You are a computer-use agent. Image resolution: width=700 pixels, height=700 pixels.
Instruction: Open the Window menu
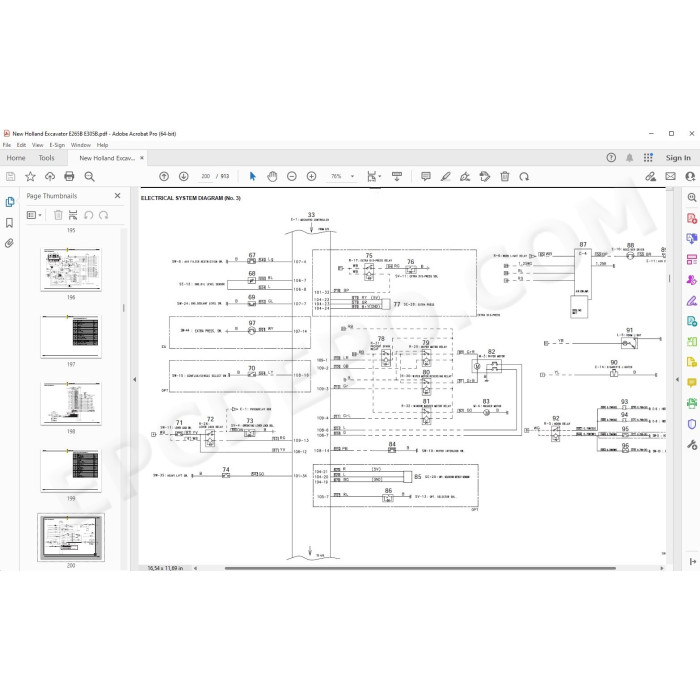pos(81,145)
